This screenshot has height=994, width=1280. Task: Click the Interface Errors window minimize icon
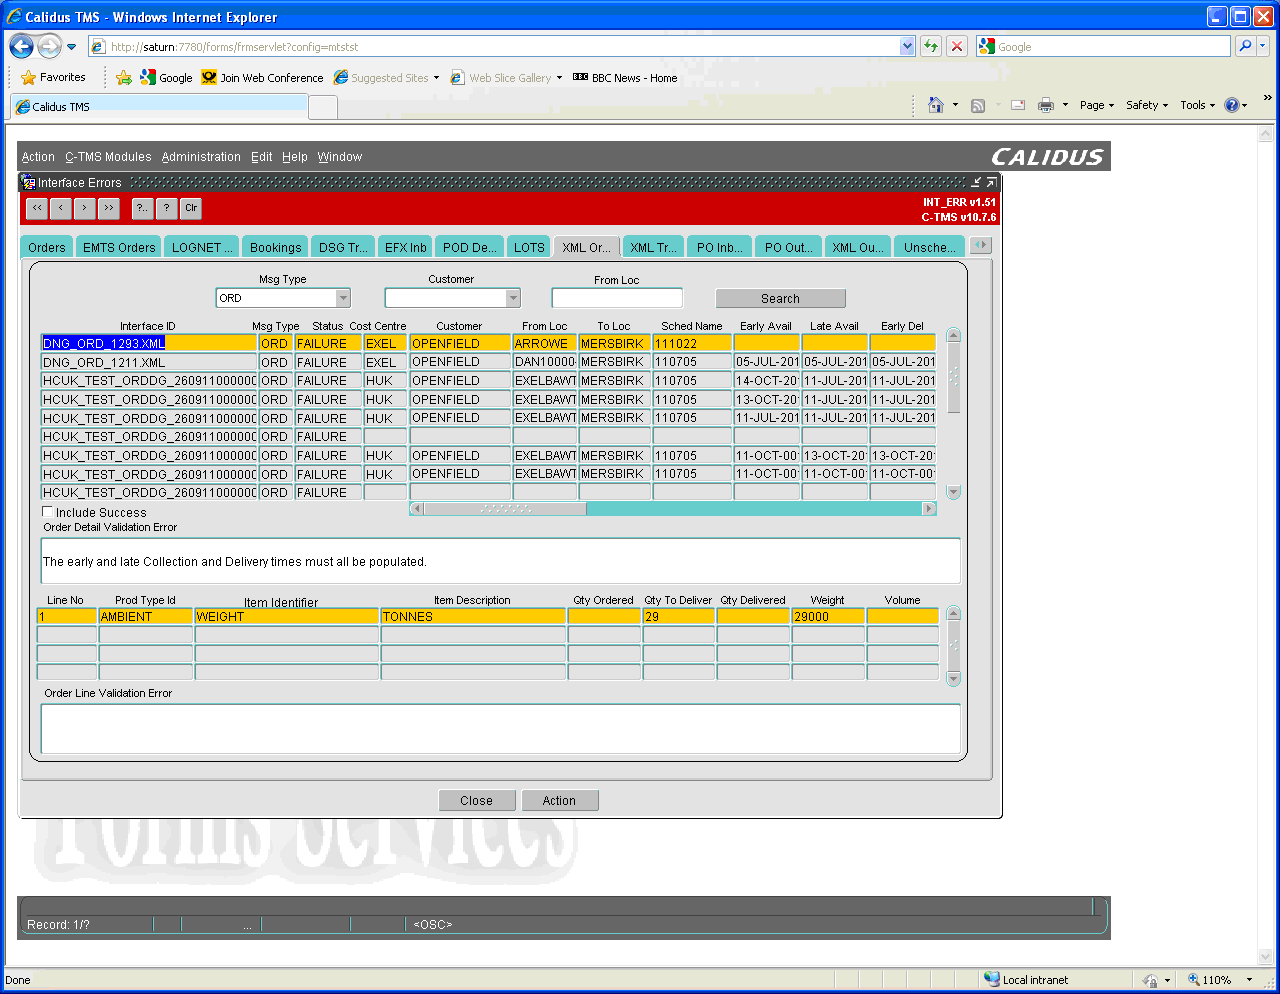pos(976,182)
